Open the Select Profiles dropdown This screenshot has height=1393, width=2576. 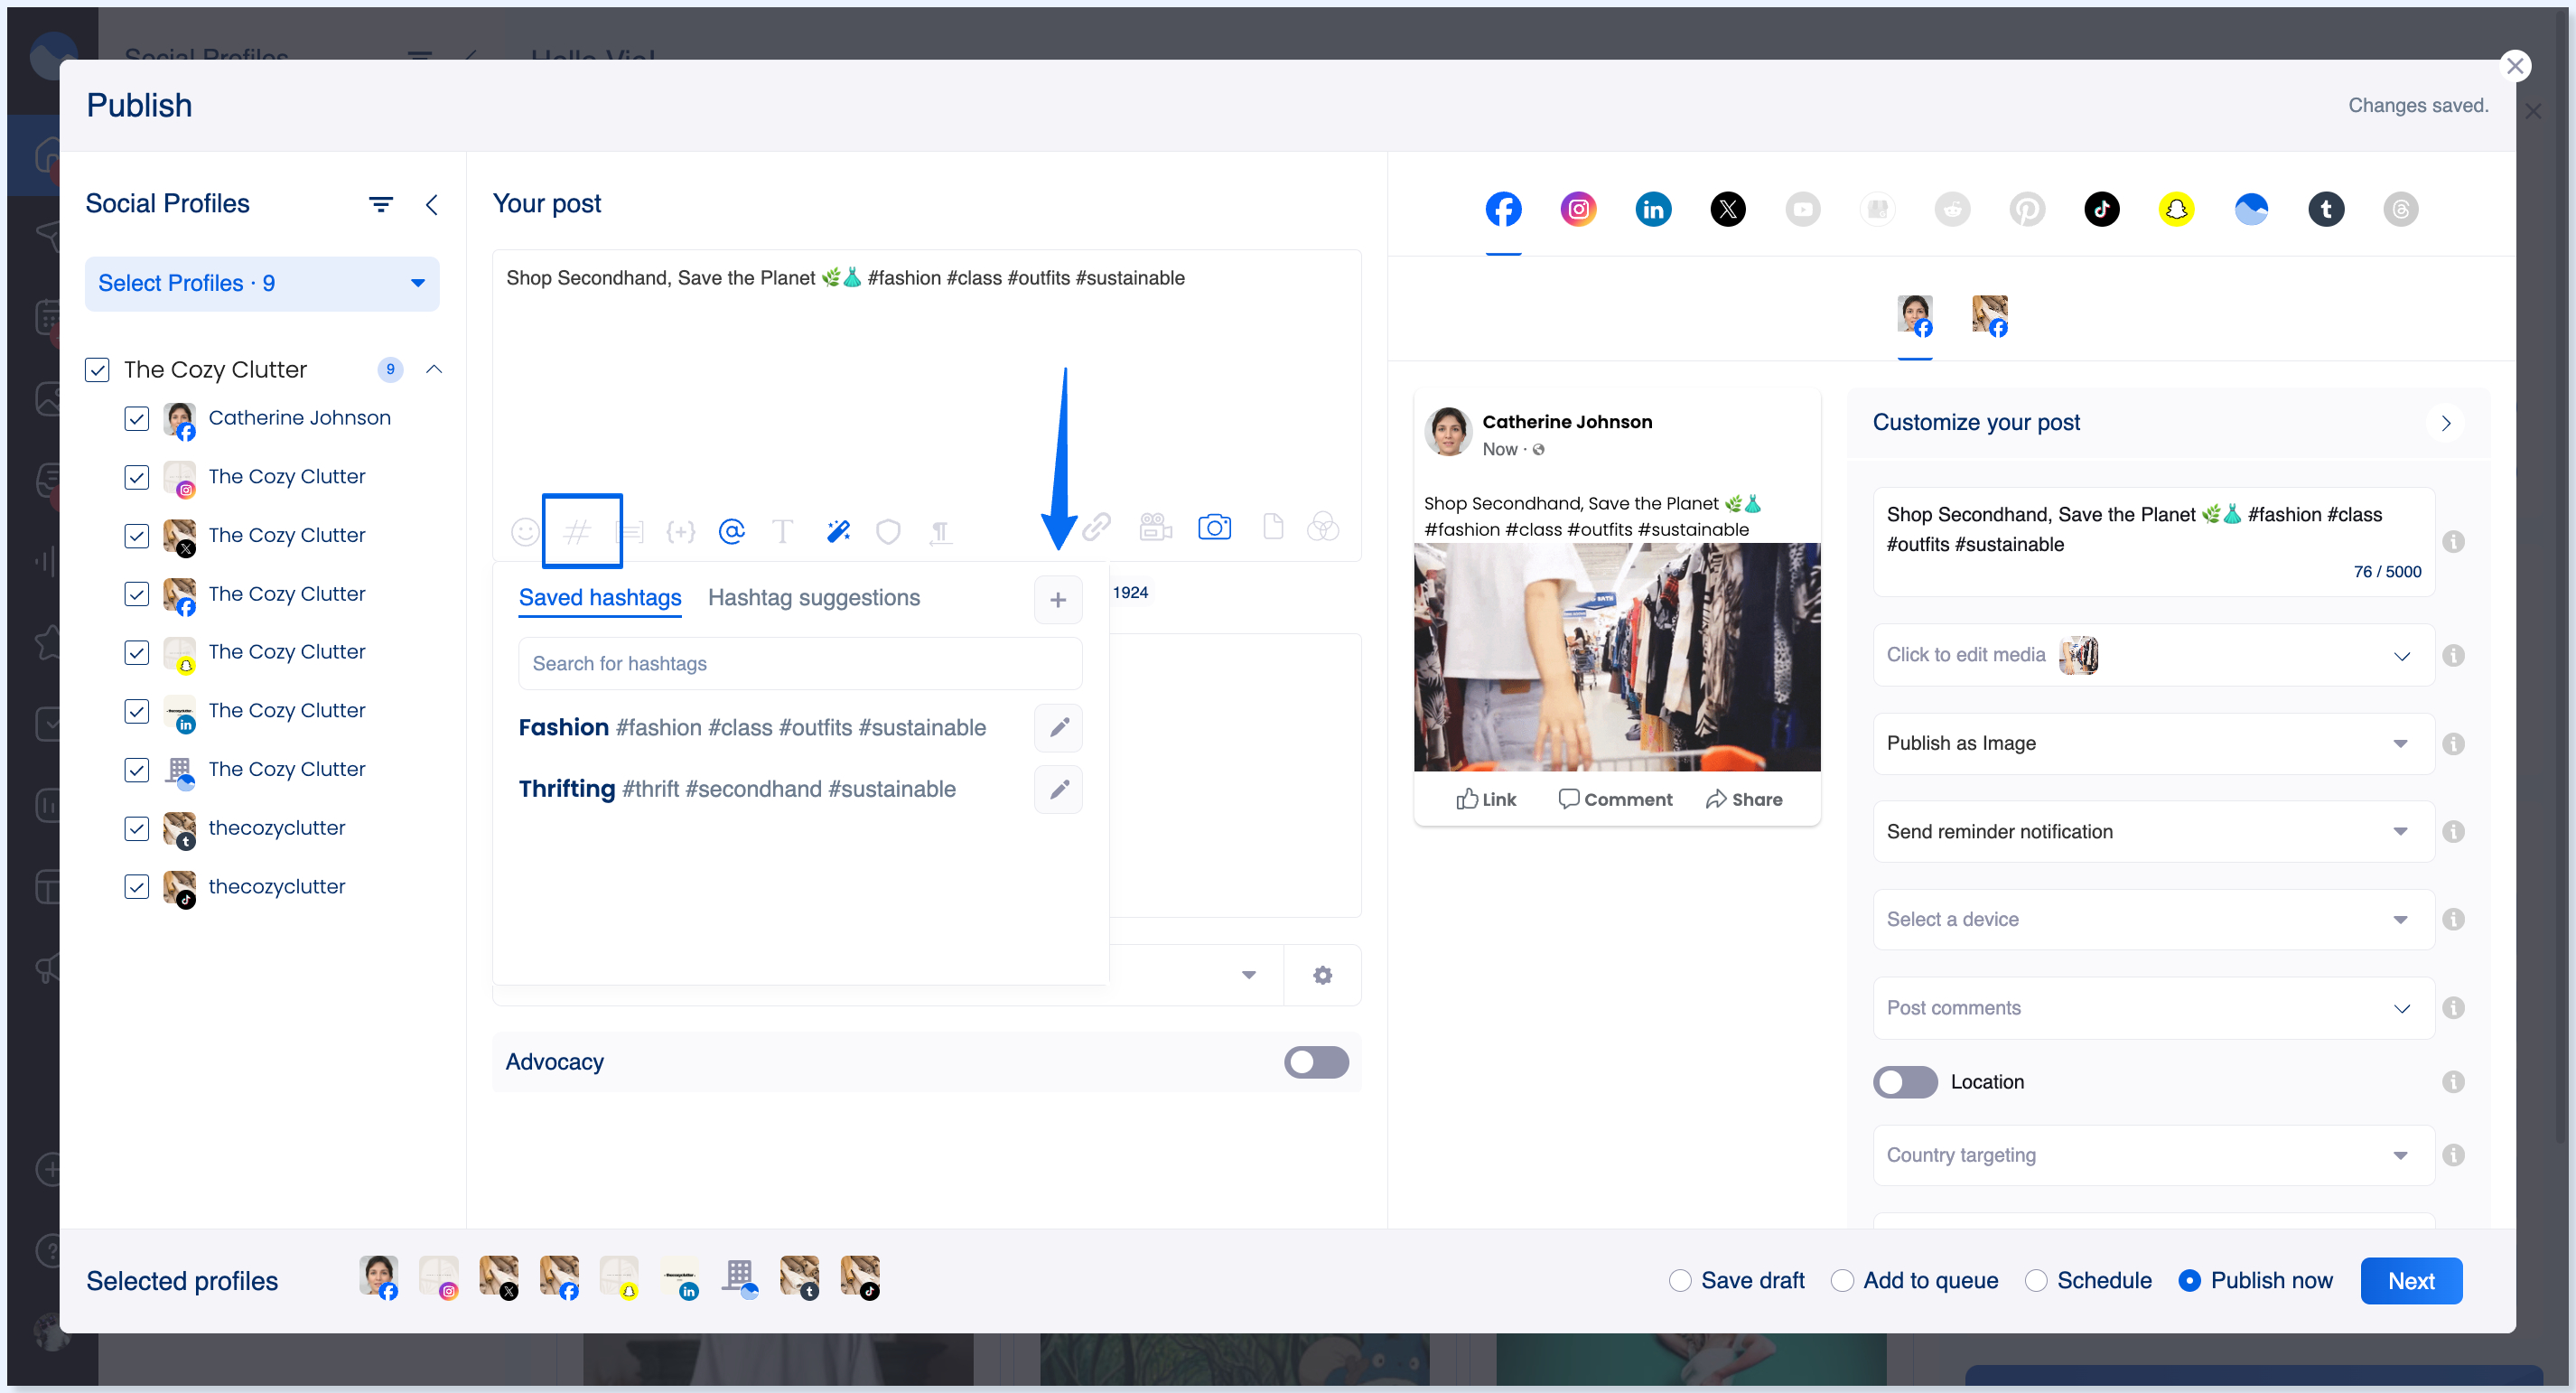[x=262, y=284]
